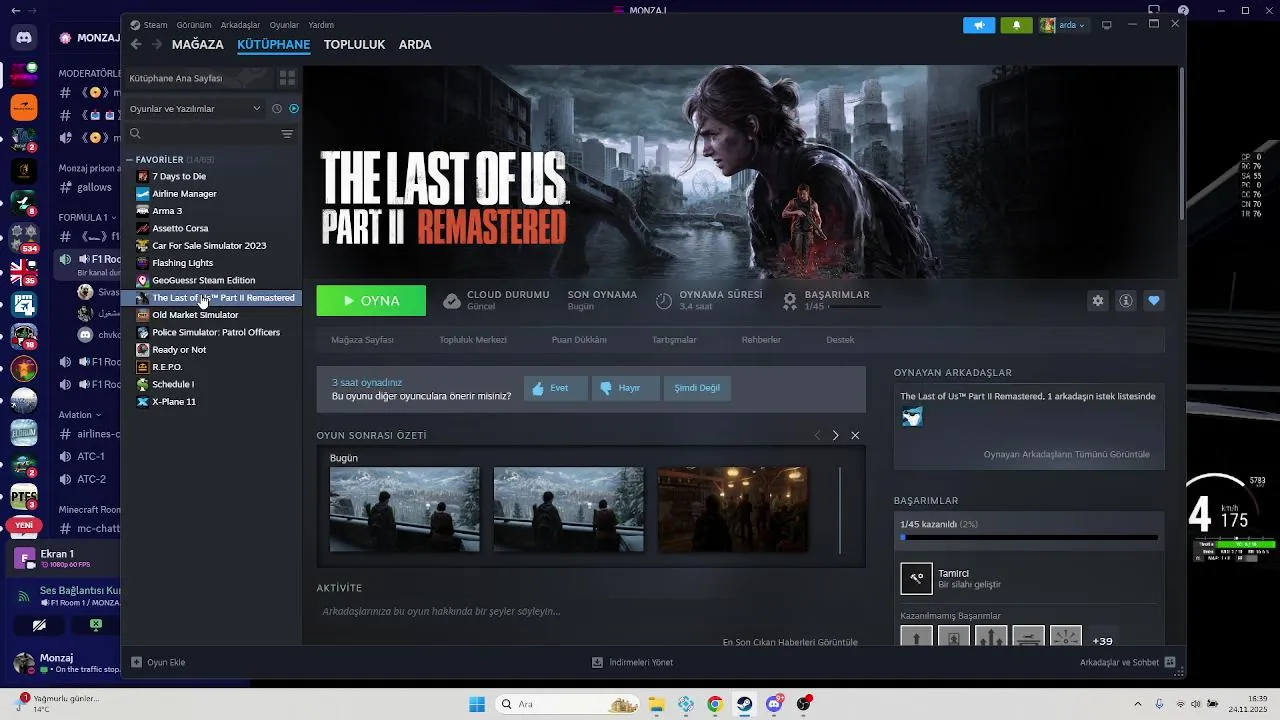Viewport: 1280px width, 720px height.
Task: Open Mağaza Sayfası link
Action: 362,340
